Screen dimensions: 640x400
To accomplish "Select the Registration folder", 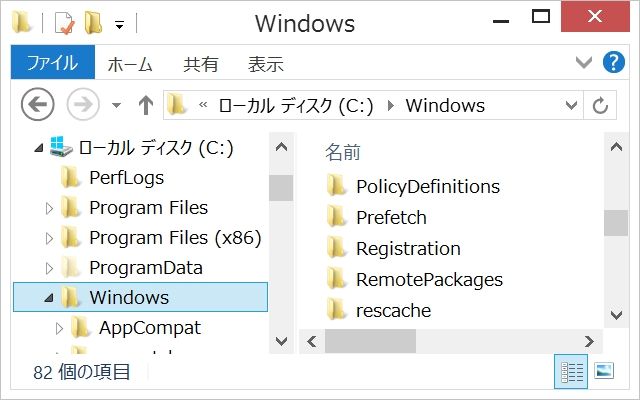I will pyautogui.click(x=408, y=249).
